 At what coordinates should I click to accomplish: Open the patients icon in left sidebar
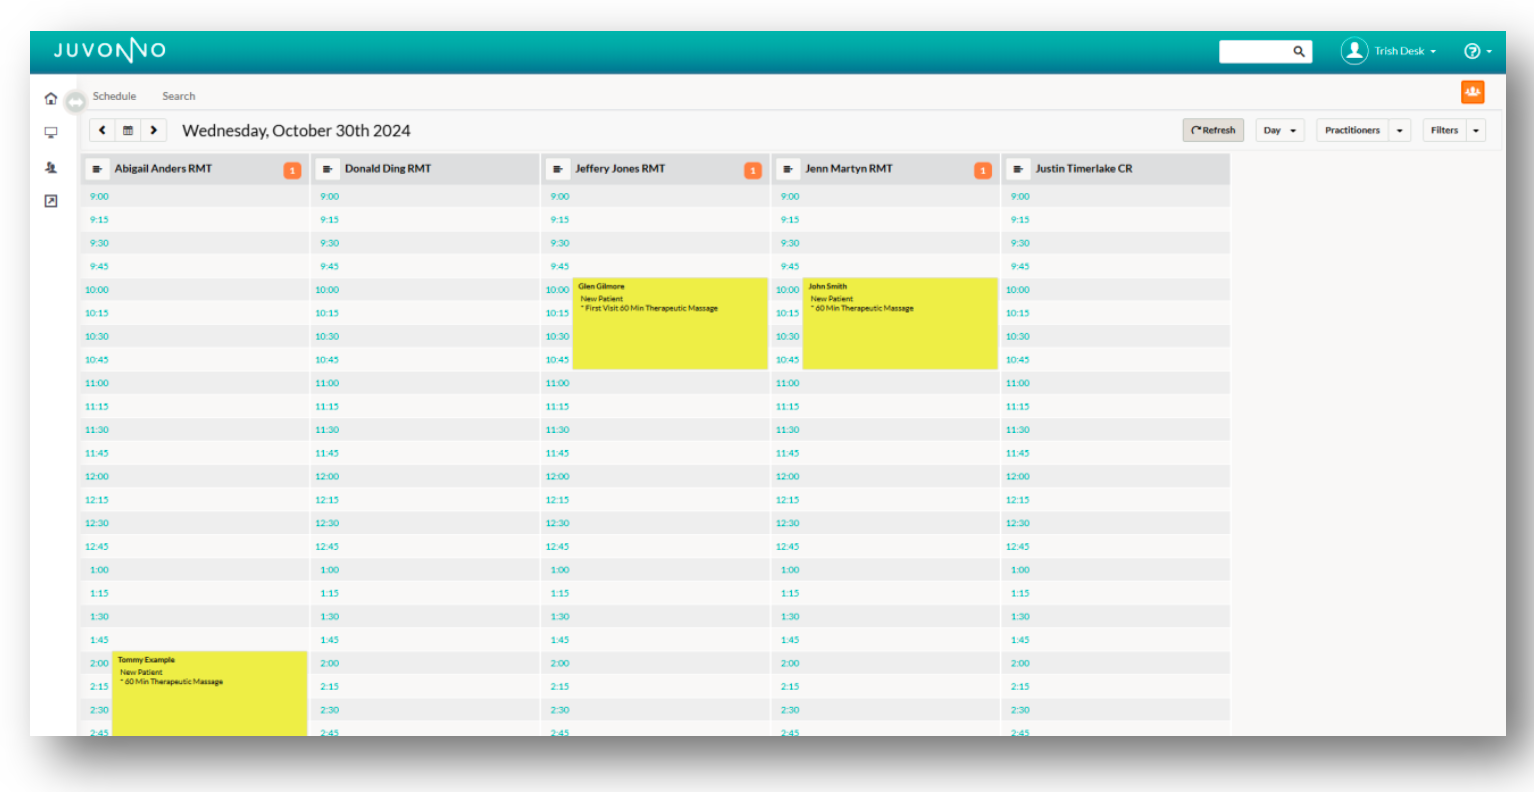point(51,168)
